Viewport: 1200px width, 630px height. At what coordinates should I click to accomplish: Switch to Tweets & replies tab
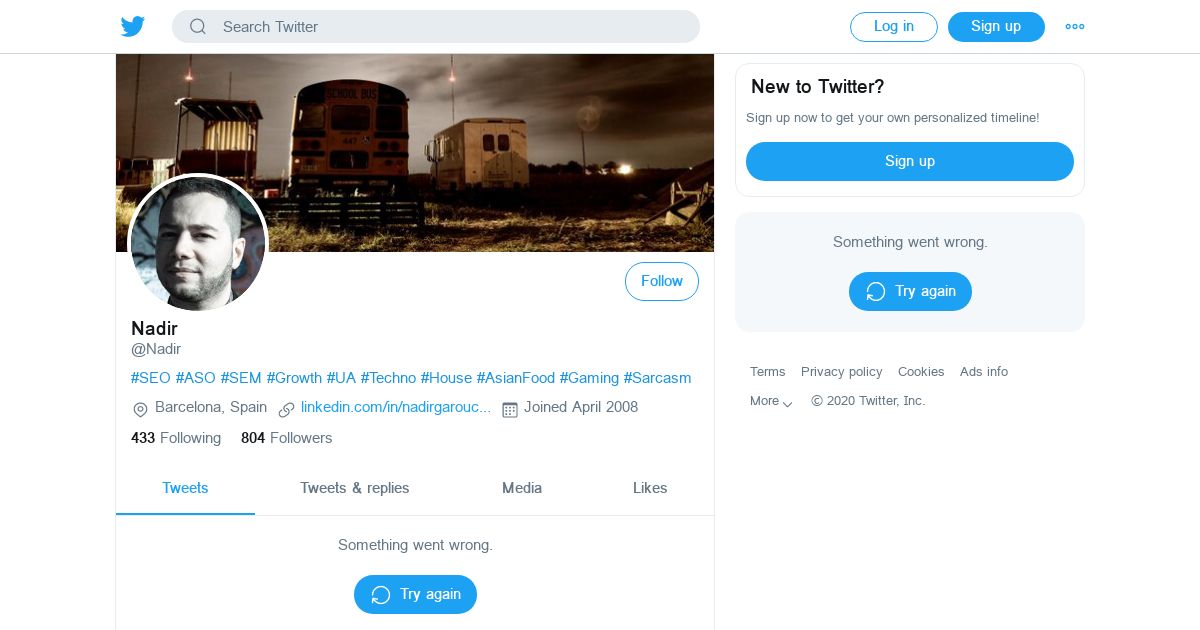click(x=355, y=488)
